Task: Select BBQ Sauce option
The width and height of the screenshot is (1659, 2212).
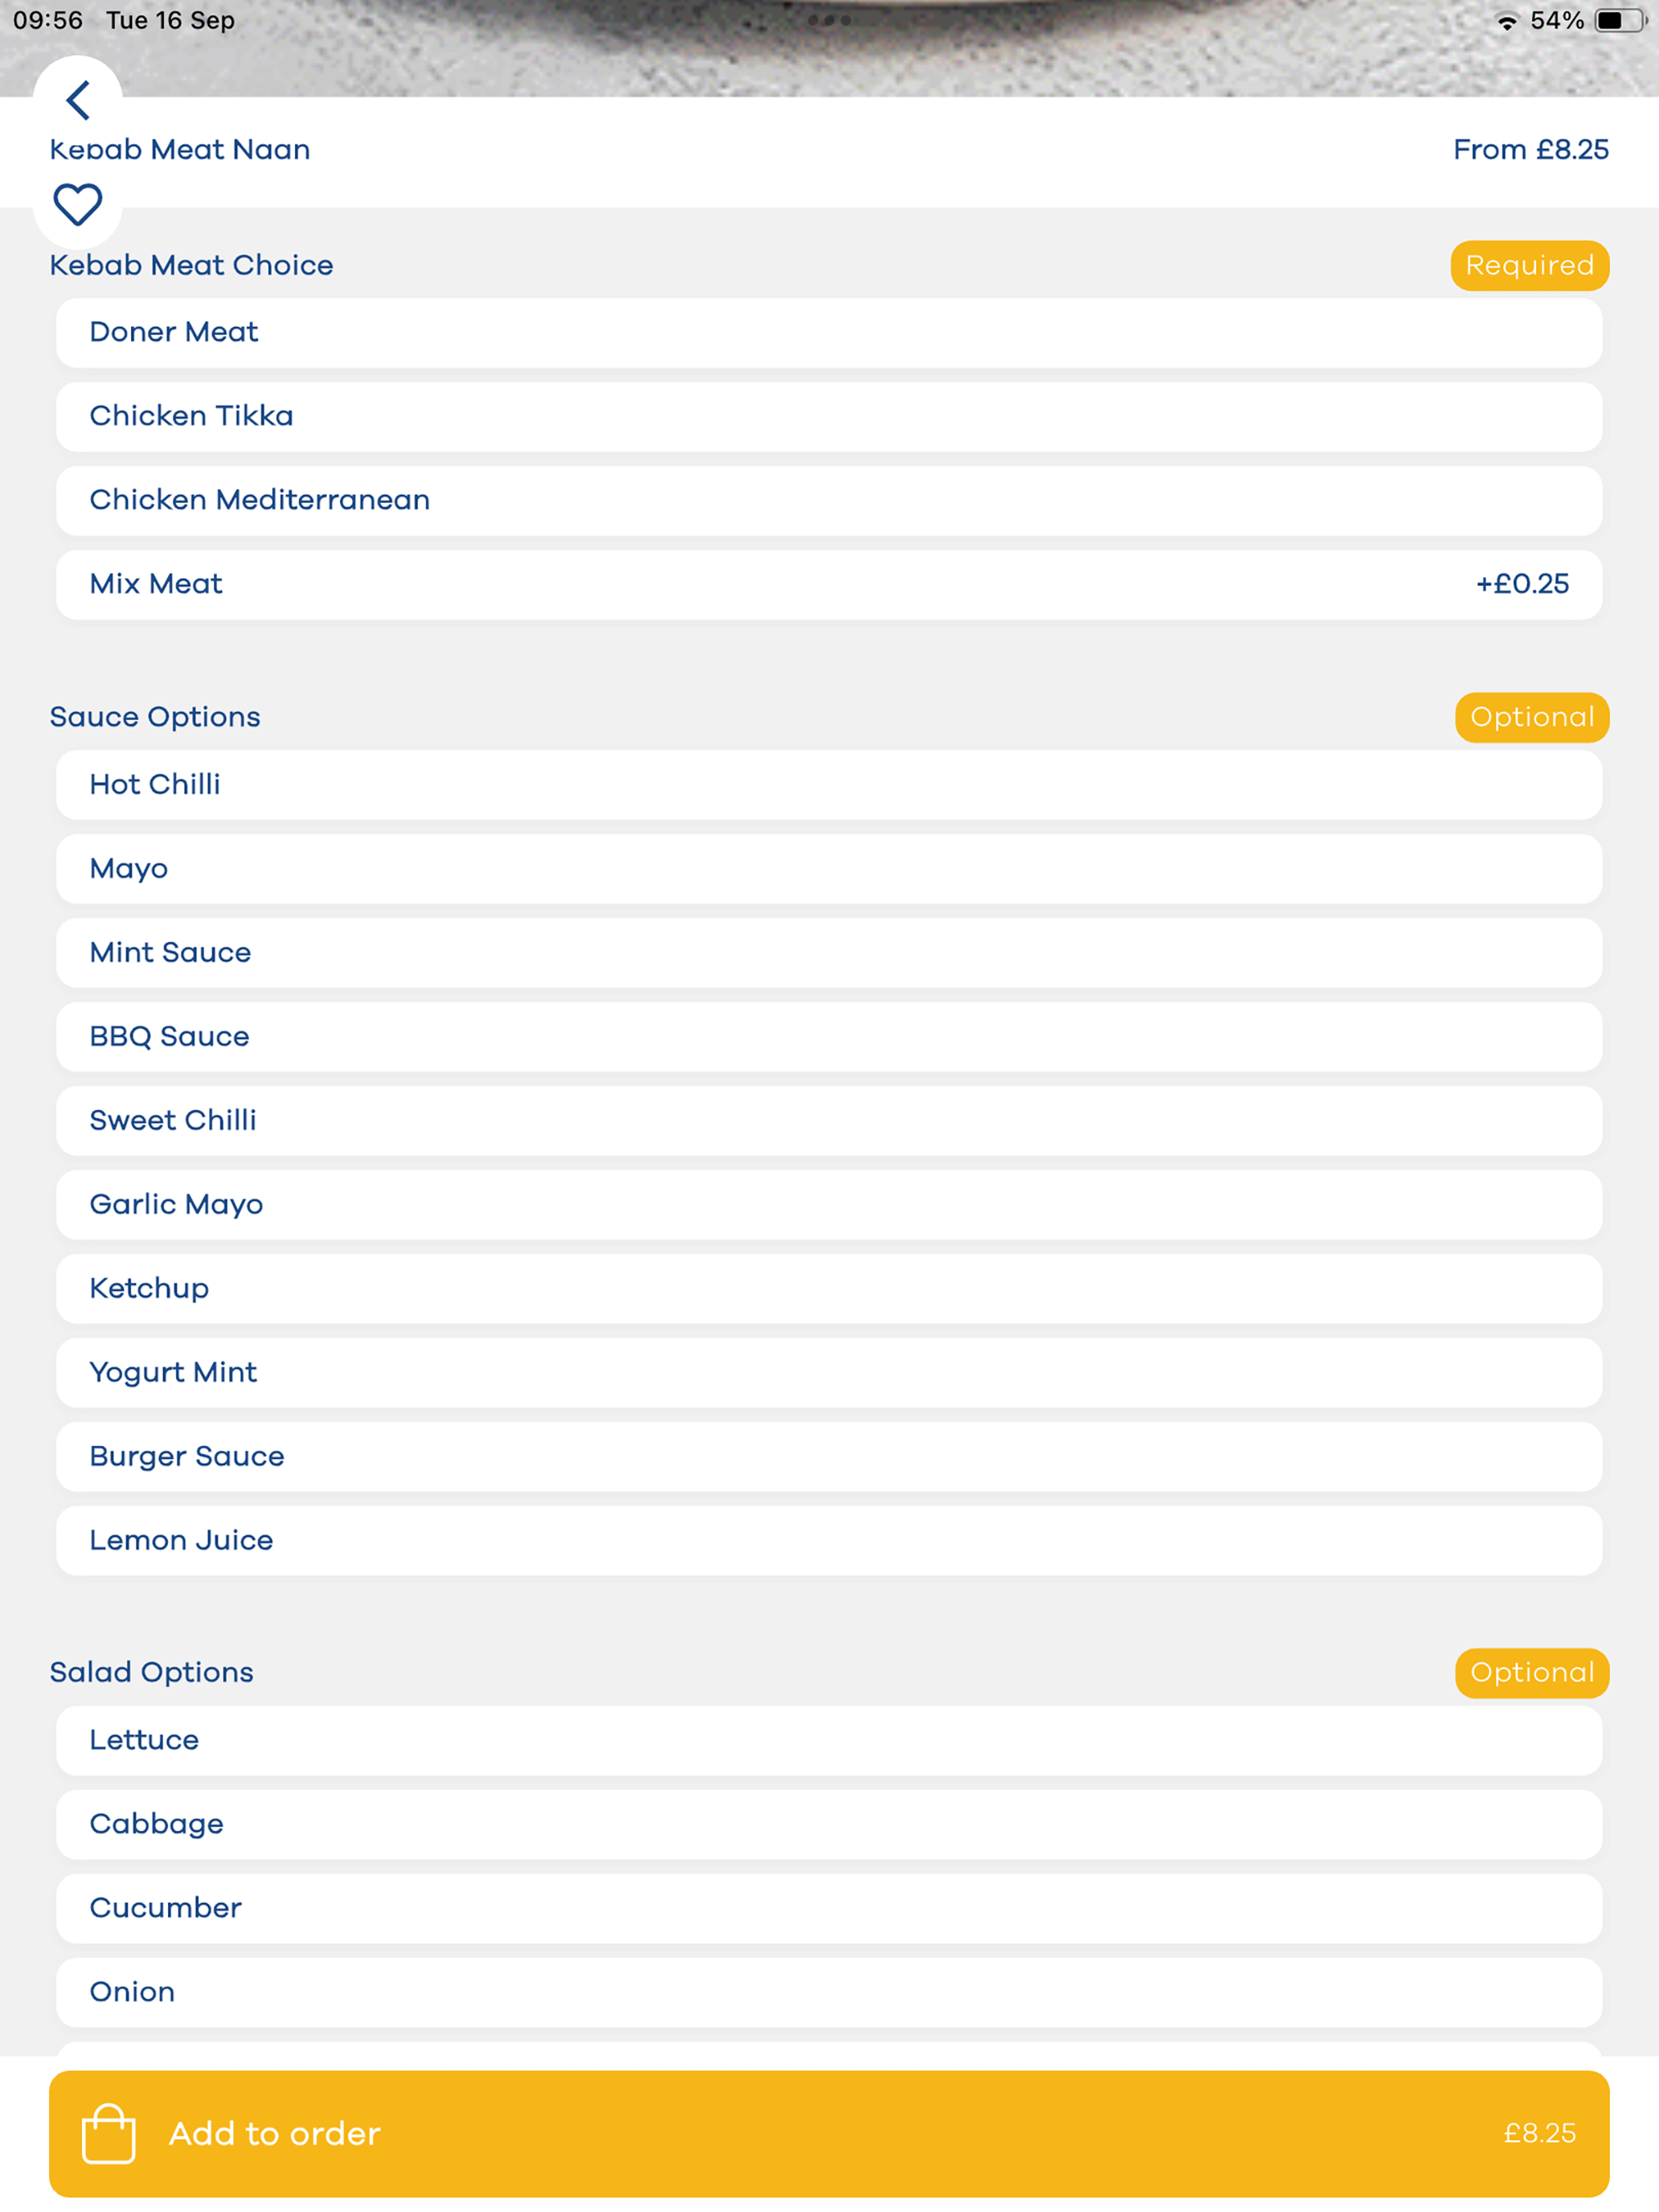Action: 829,1037
